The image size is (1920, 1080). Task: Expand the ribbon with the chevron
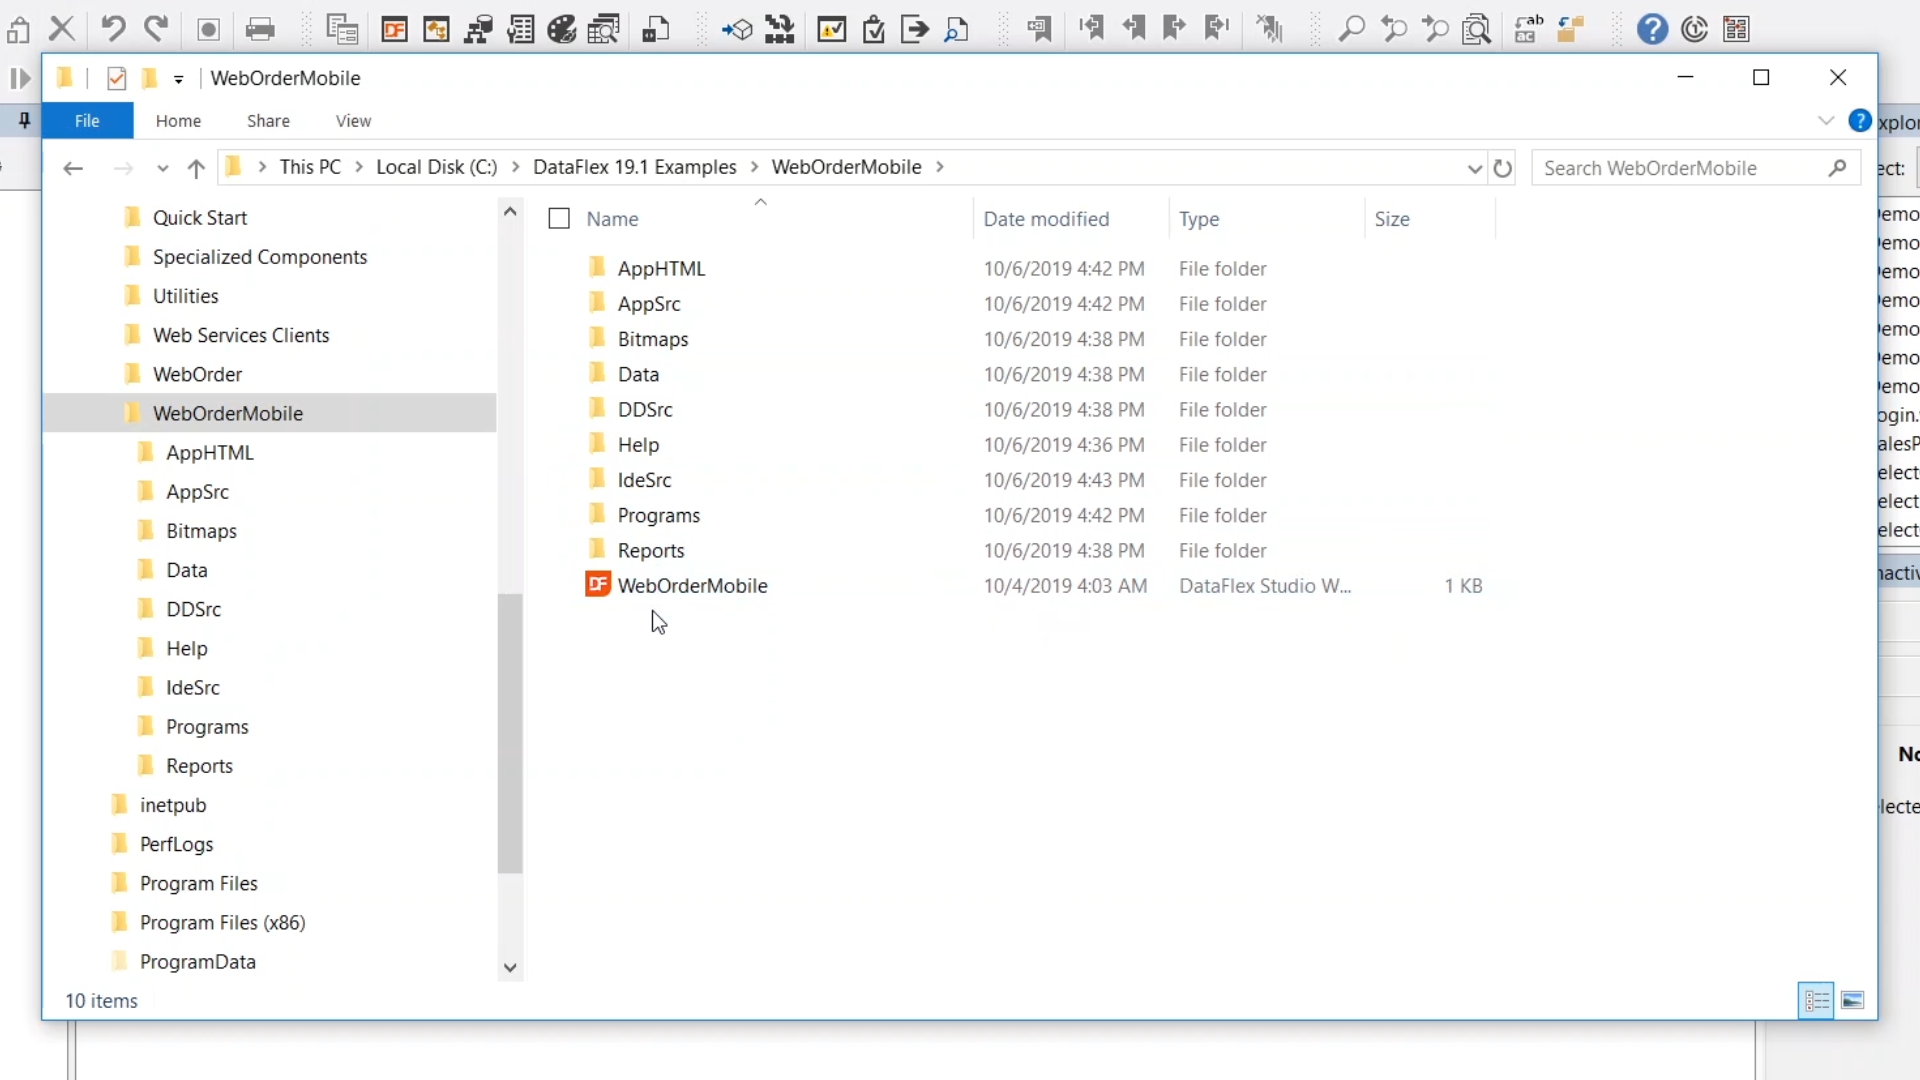coord(1825,121)
